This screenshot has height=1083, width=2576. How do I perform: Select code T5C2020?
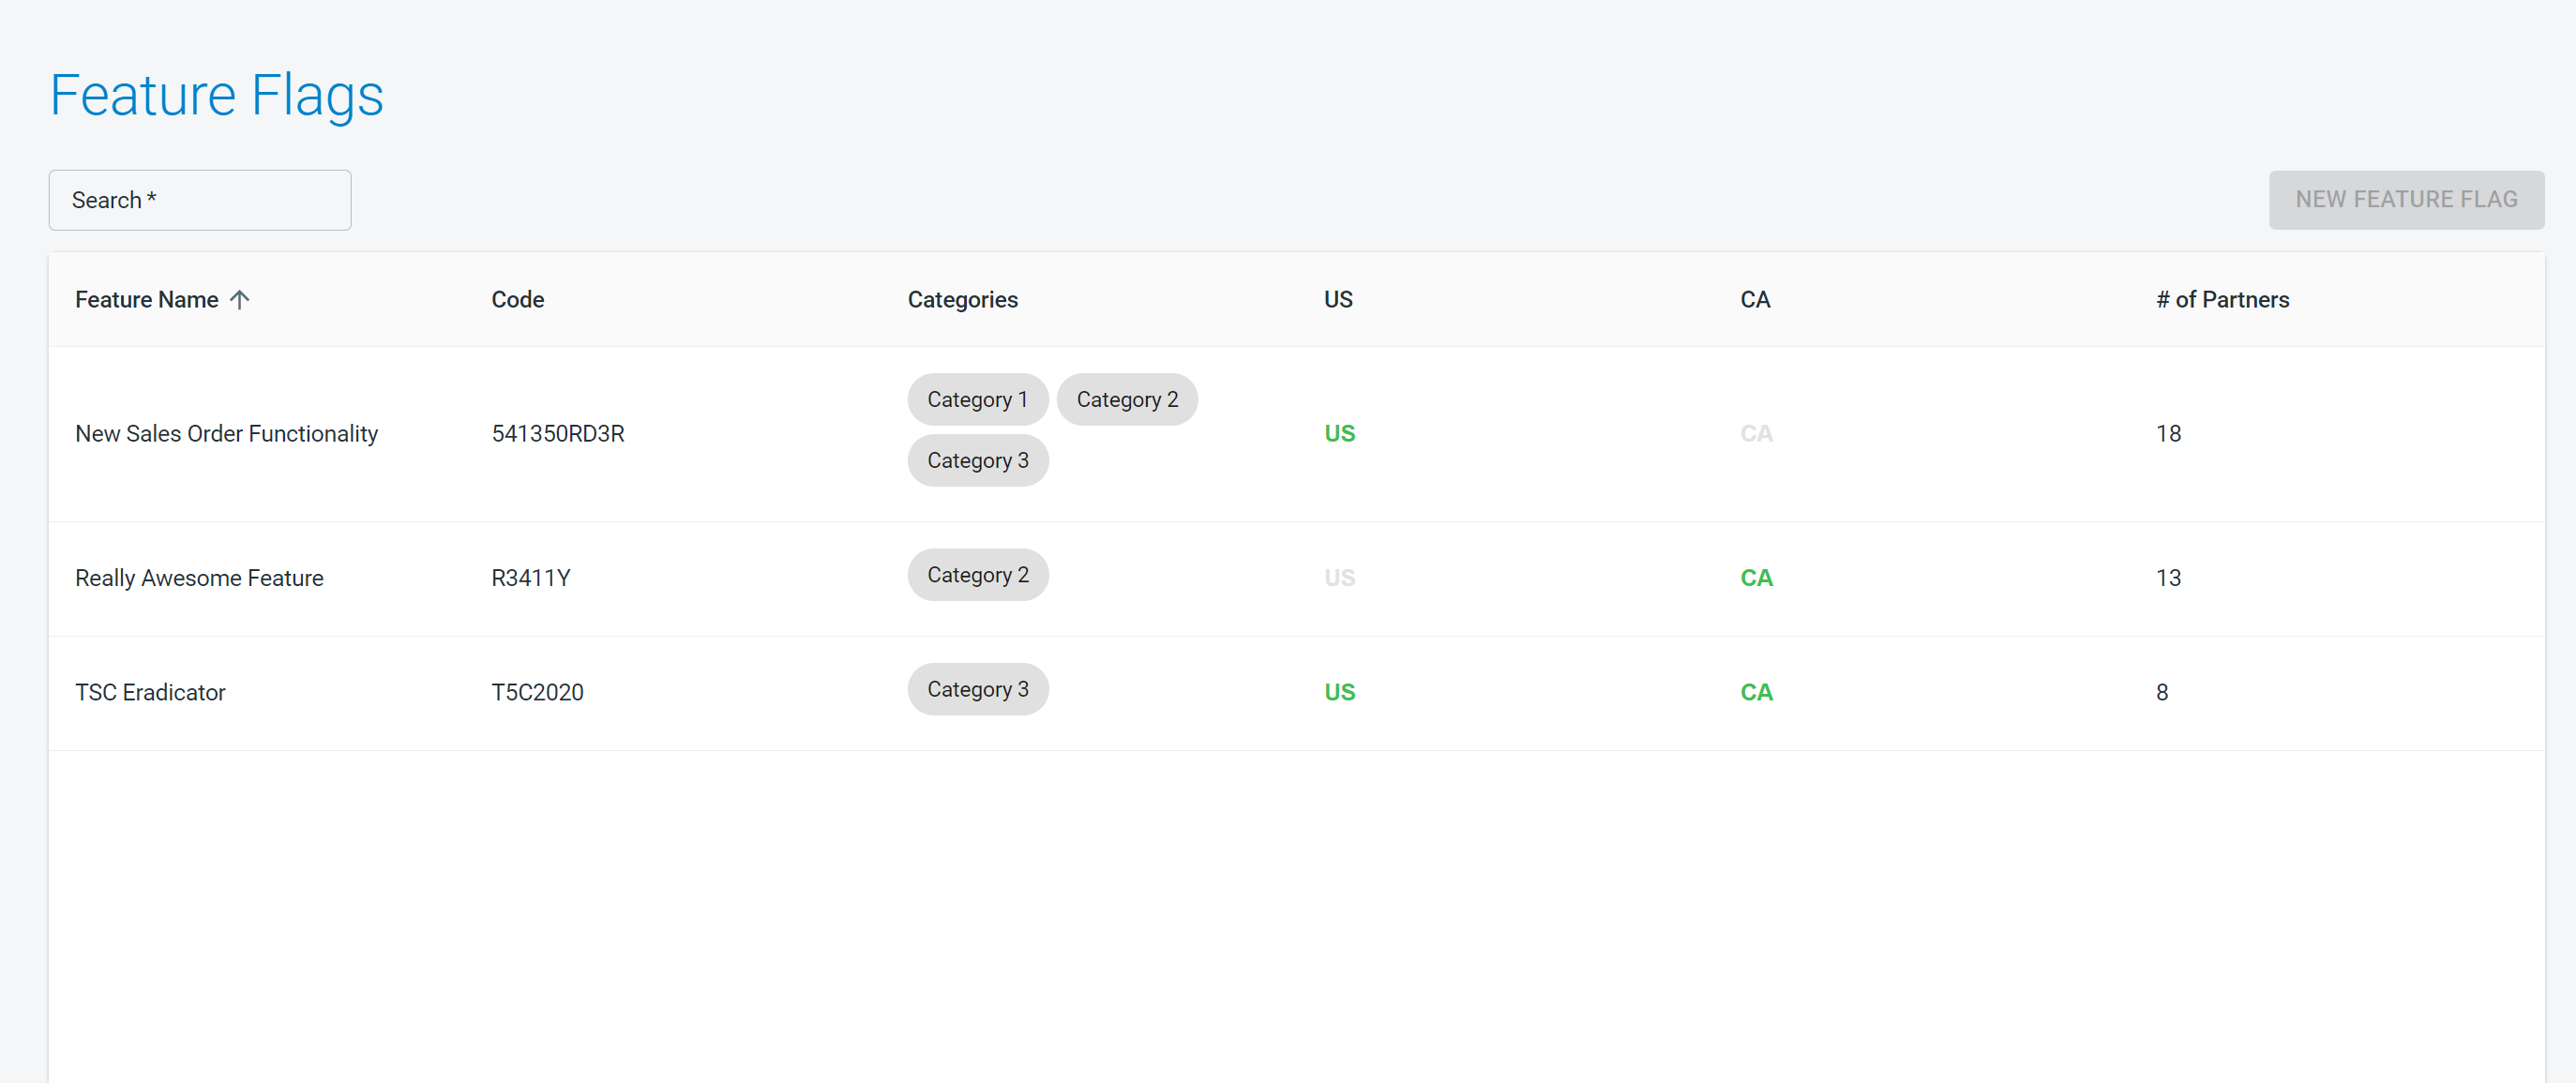[x=537, y=692]
